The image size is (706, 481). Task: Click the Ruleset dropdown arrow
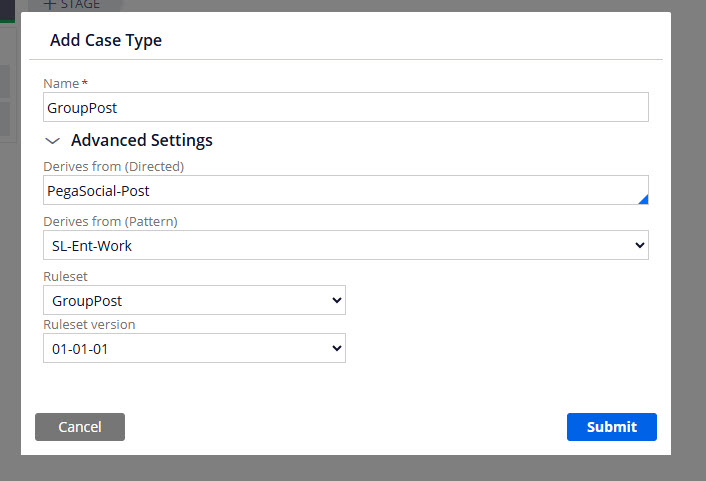pos(336,300)
